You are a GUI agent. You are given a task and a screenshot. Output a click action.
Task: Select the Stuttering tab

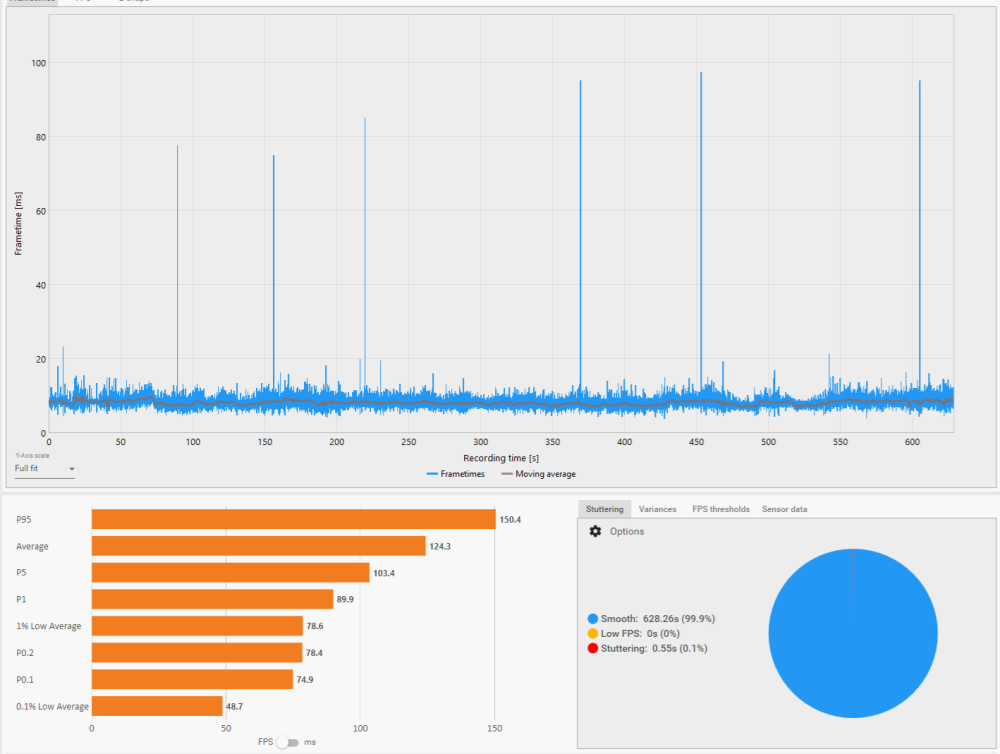click(604, 509)
